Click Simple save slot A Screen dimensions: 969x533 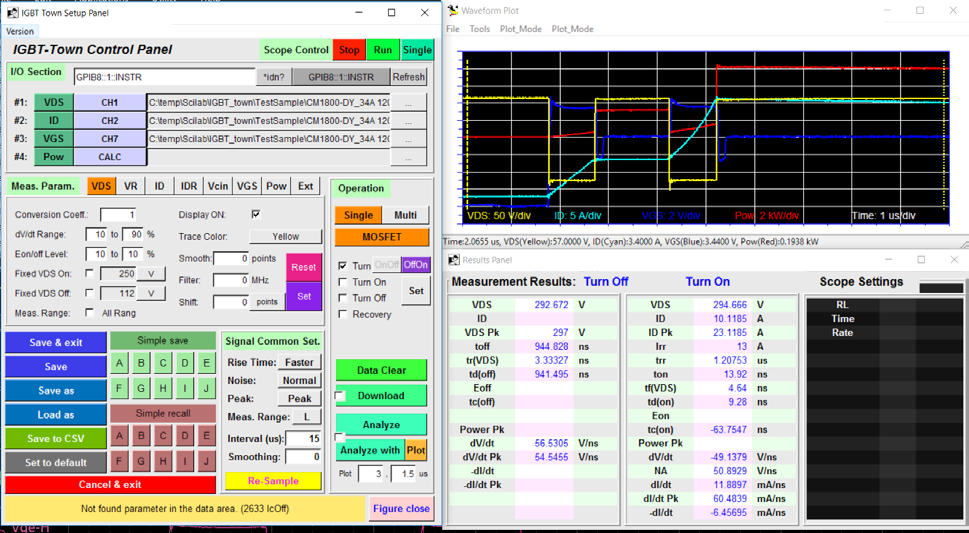click(x=119, y=364)
